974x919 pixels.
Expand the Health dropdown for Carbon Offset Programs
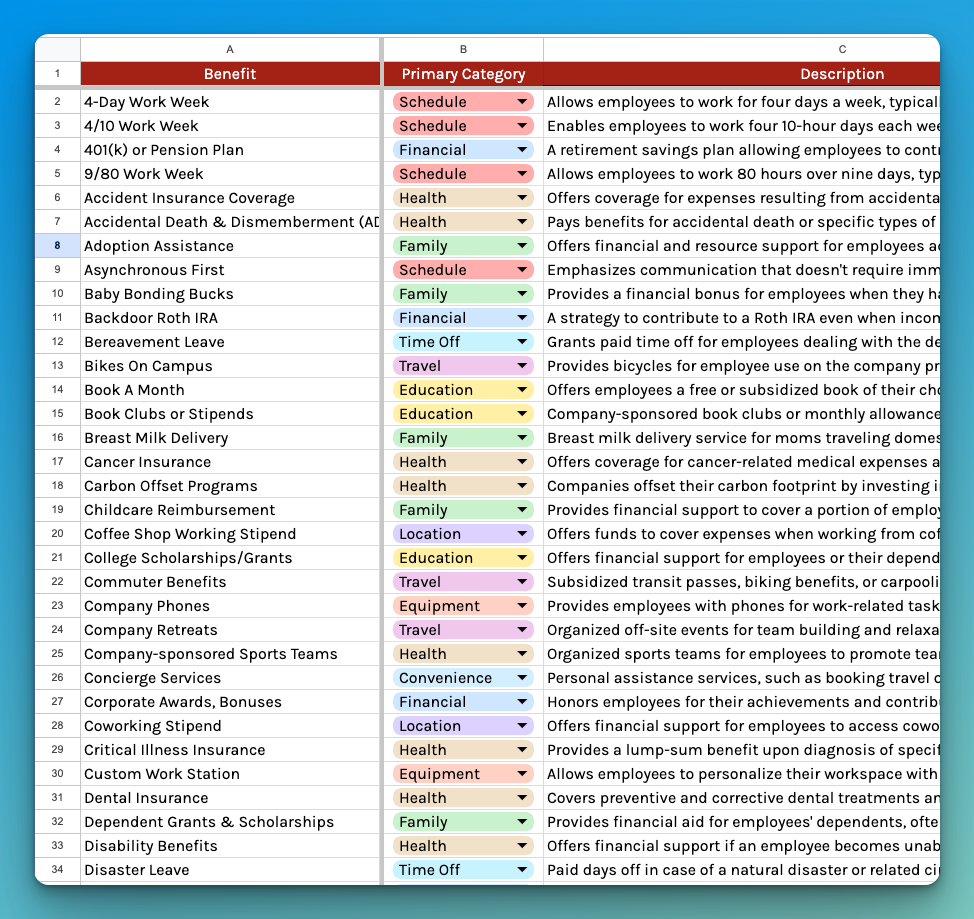522,486
